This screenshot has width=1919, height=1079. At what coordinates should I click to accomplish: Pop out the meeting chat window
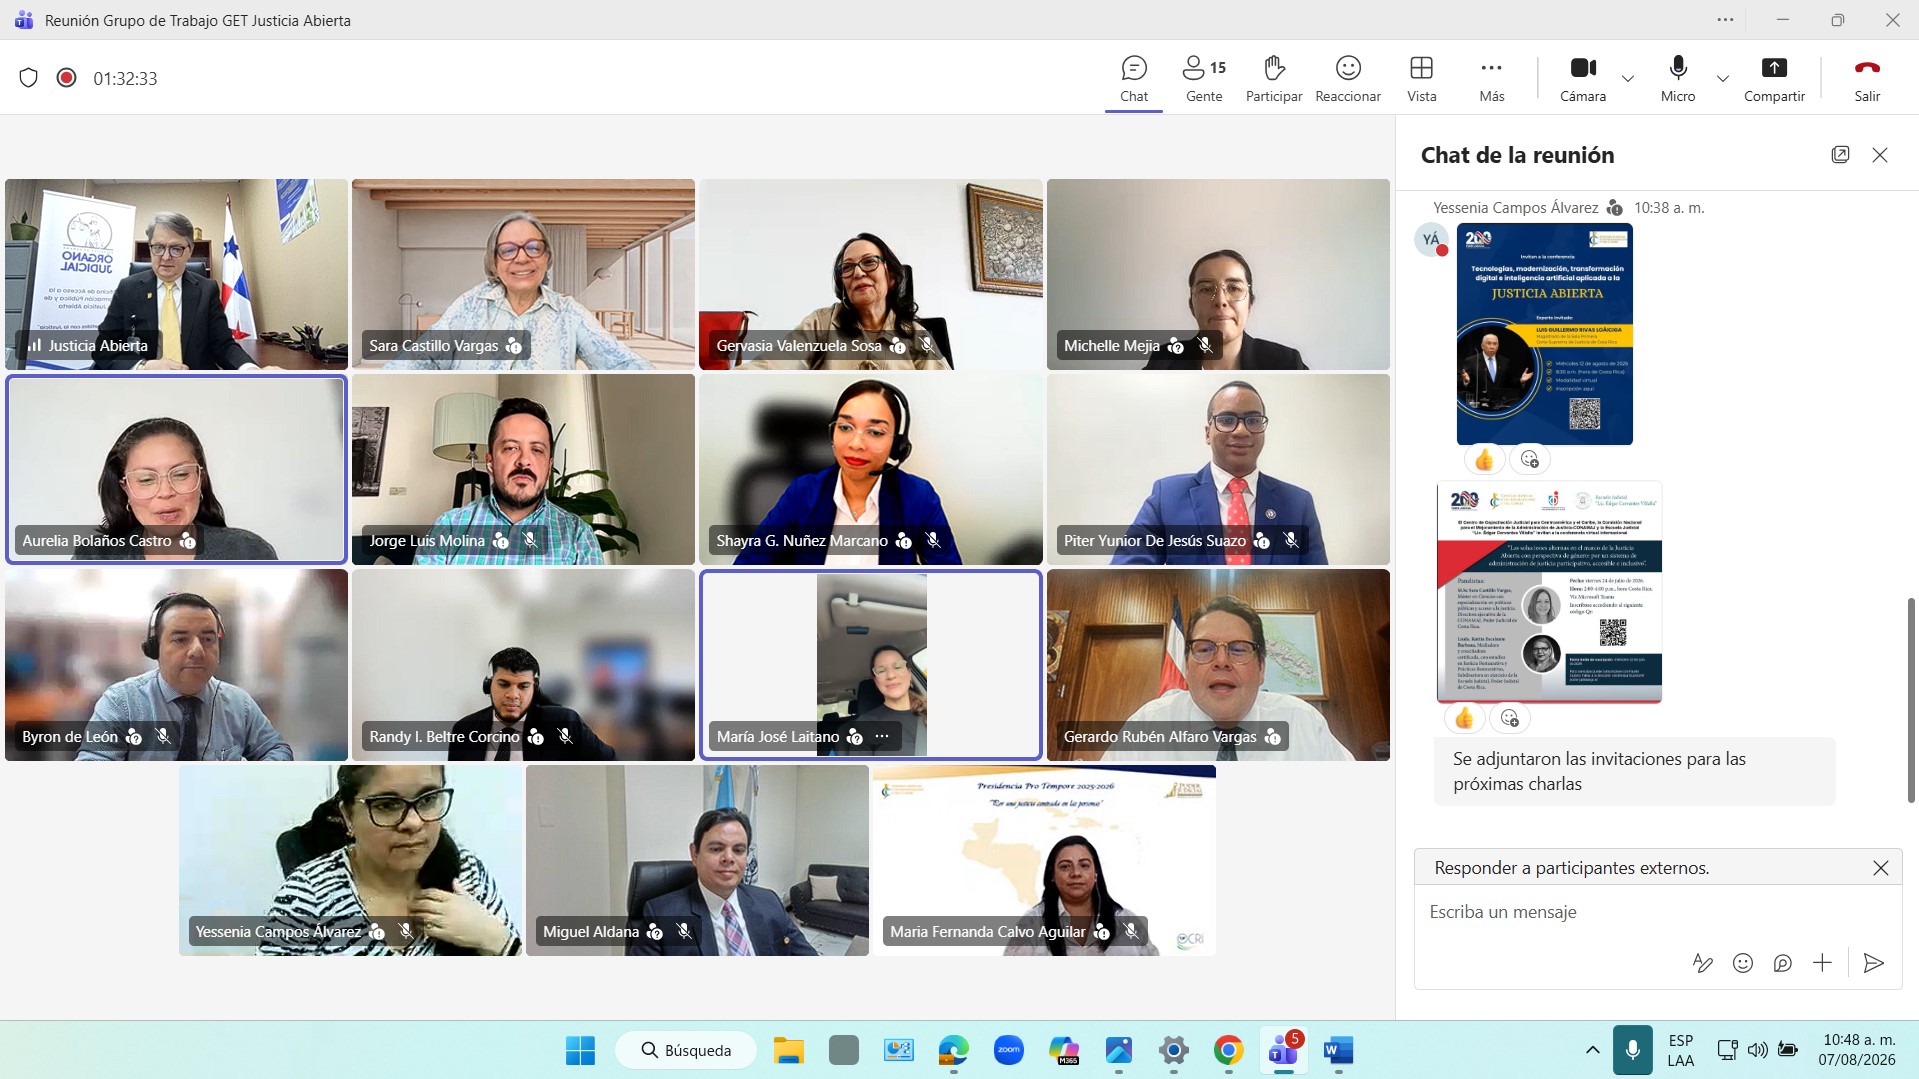(x=1840, y=154)
